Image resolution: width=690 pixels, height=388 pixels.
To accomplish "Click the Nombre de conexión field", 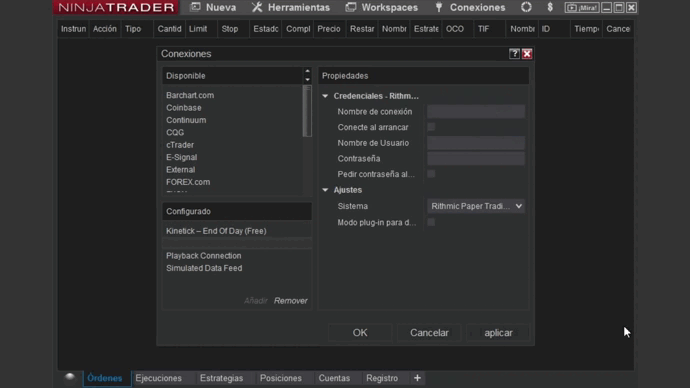I will coord(476,111).
